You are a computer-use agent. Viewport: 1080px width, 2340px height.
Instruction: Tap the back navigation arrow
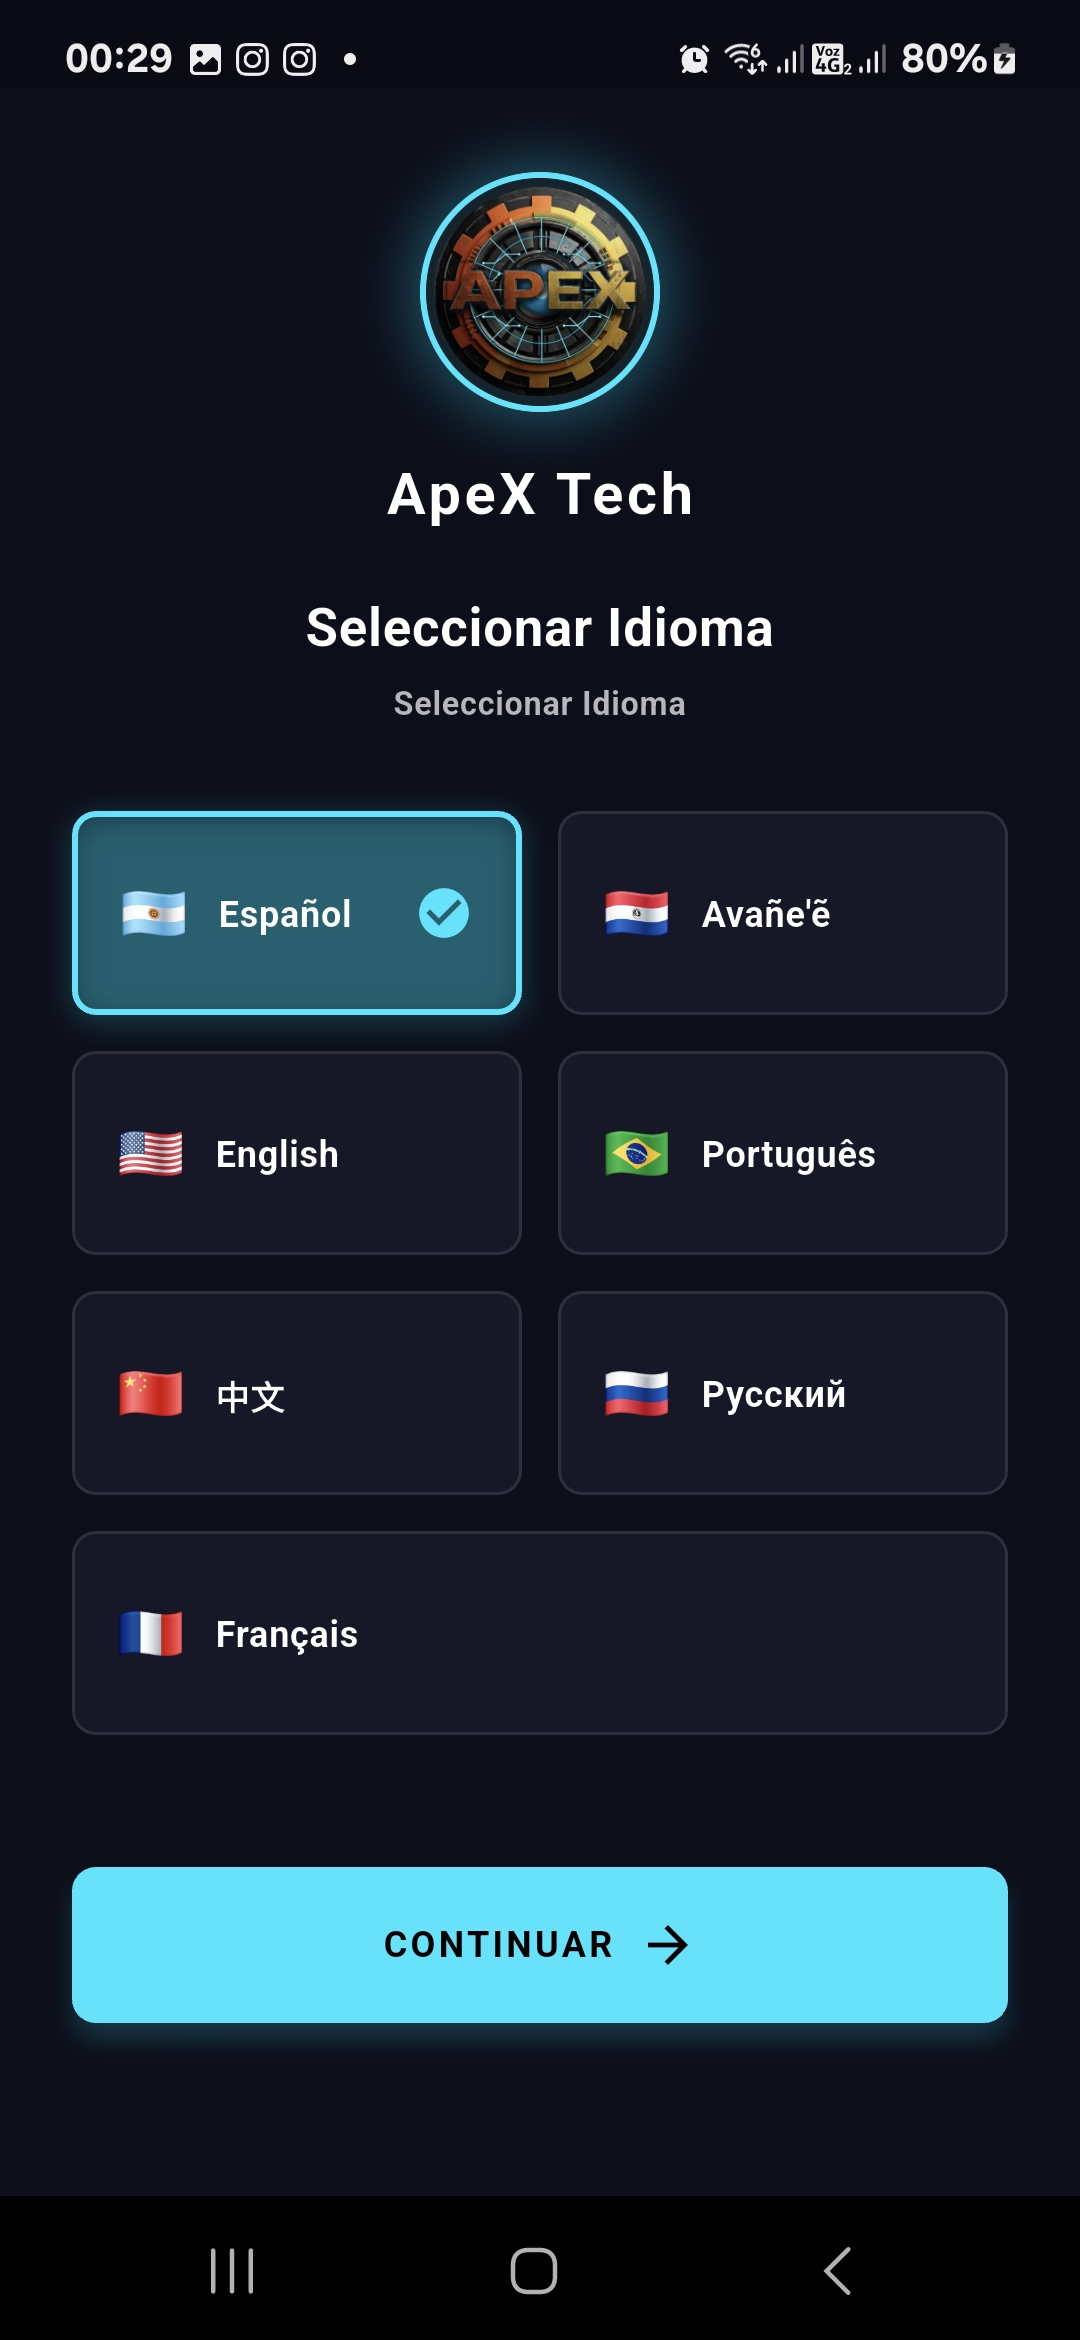[838, 2271]
